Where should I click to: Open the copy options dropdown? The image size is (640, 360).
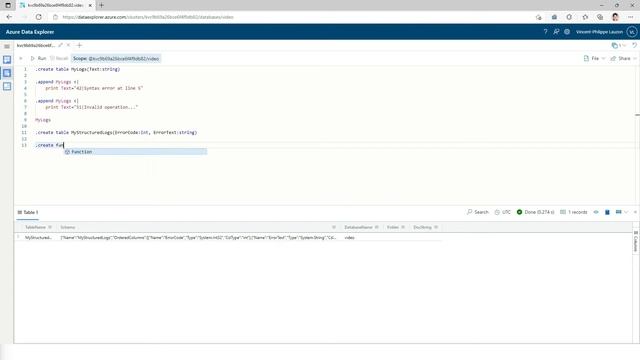[x=618, y=45]
